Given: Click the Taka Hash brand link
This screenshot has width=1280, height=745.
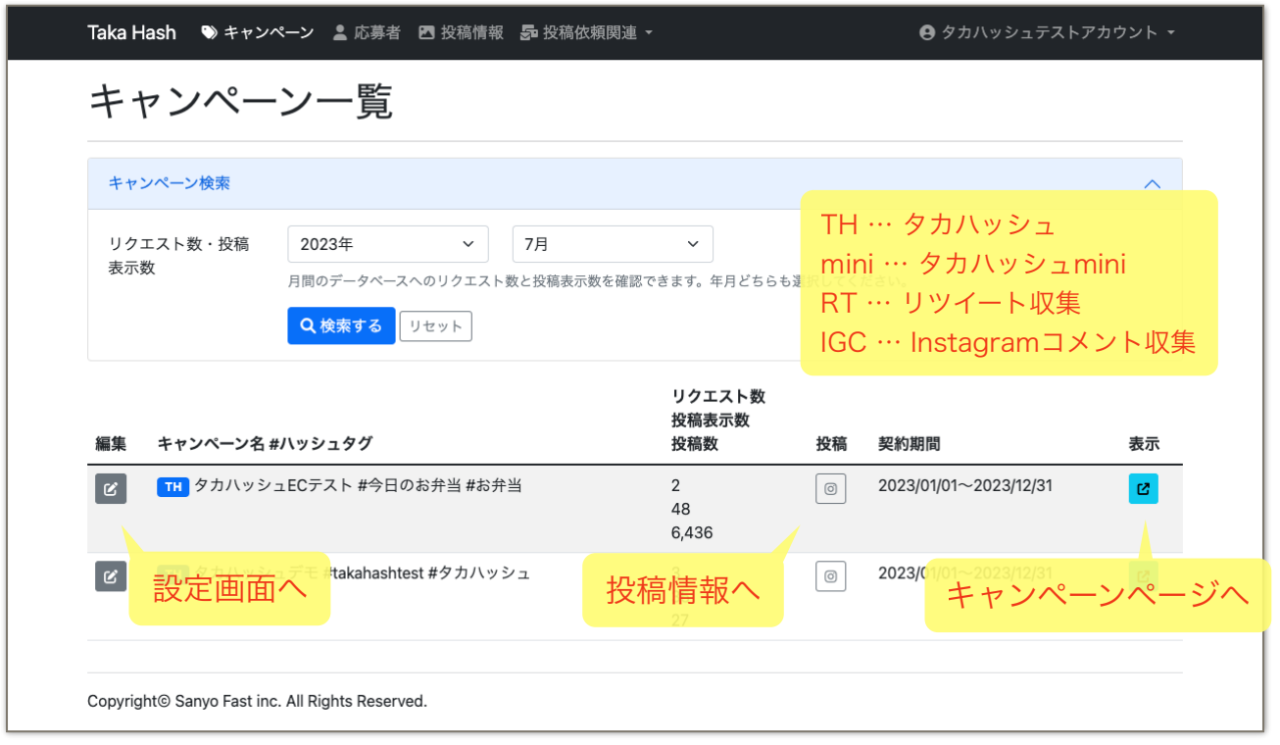Looking at the screenshot, I should 131,33.
